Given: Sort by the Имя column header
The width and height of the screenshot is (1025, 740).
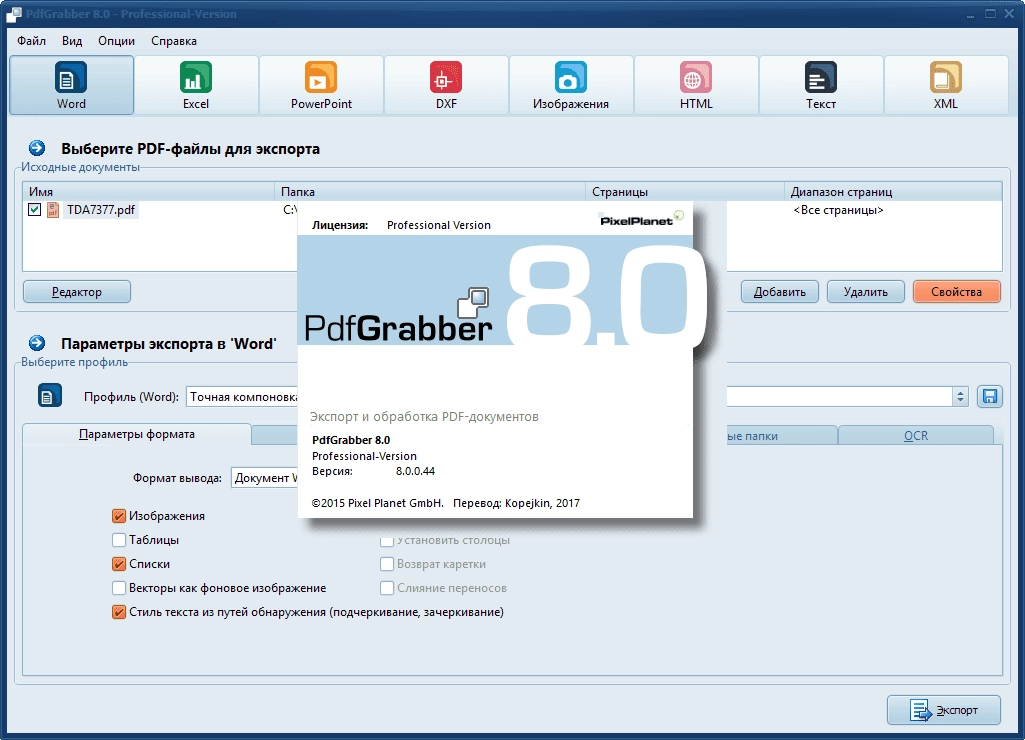Looking at the screenshot, I should pos(148,192).
